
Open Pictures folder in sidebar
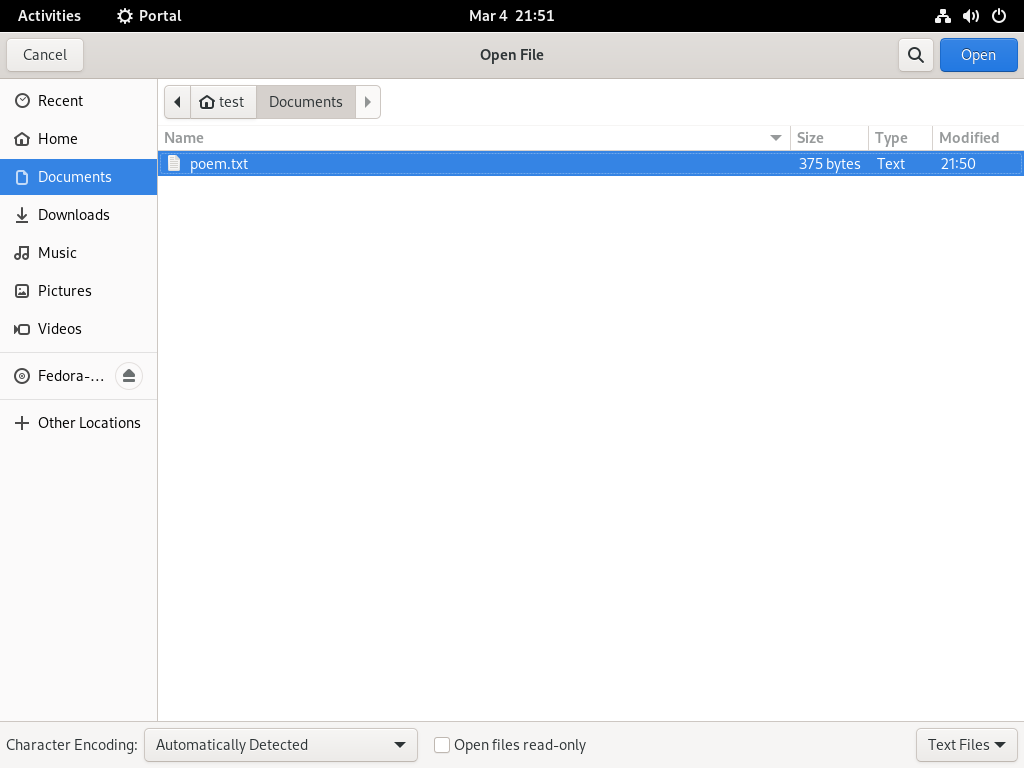point(78,291)
